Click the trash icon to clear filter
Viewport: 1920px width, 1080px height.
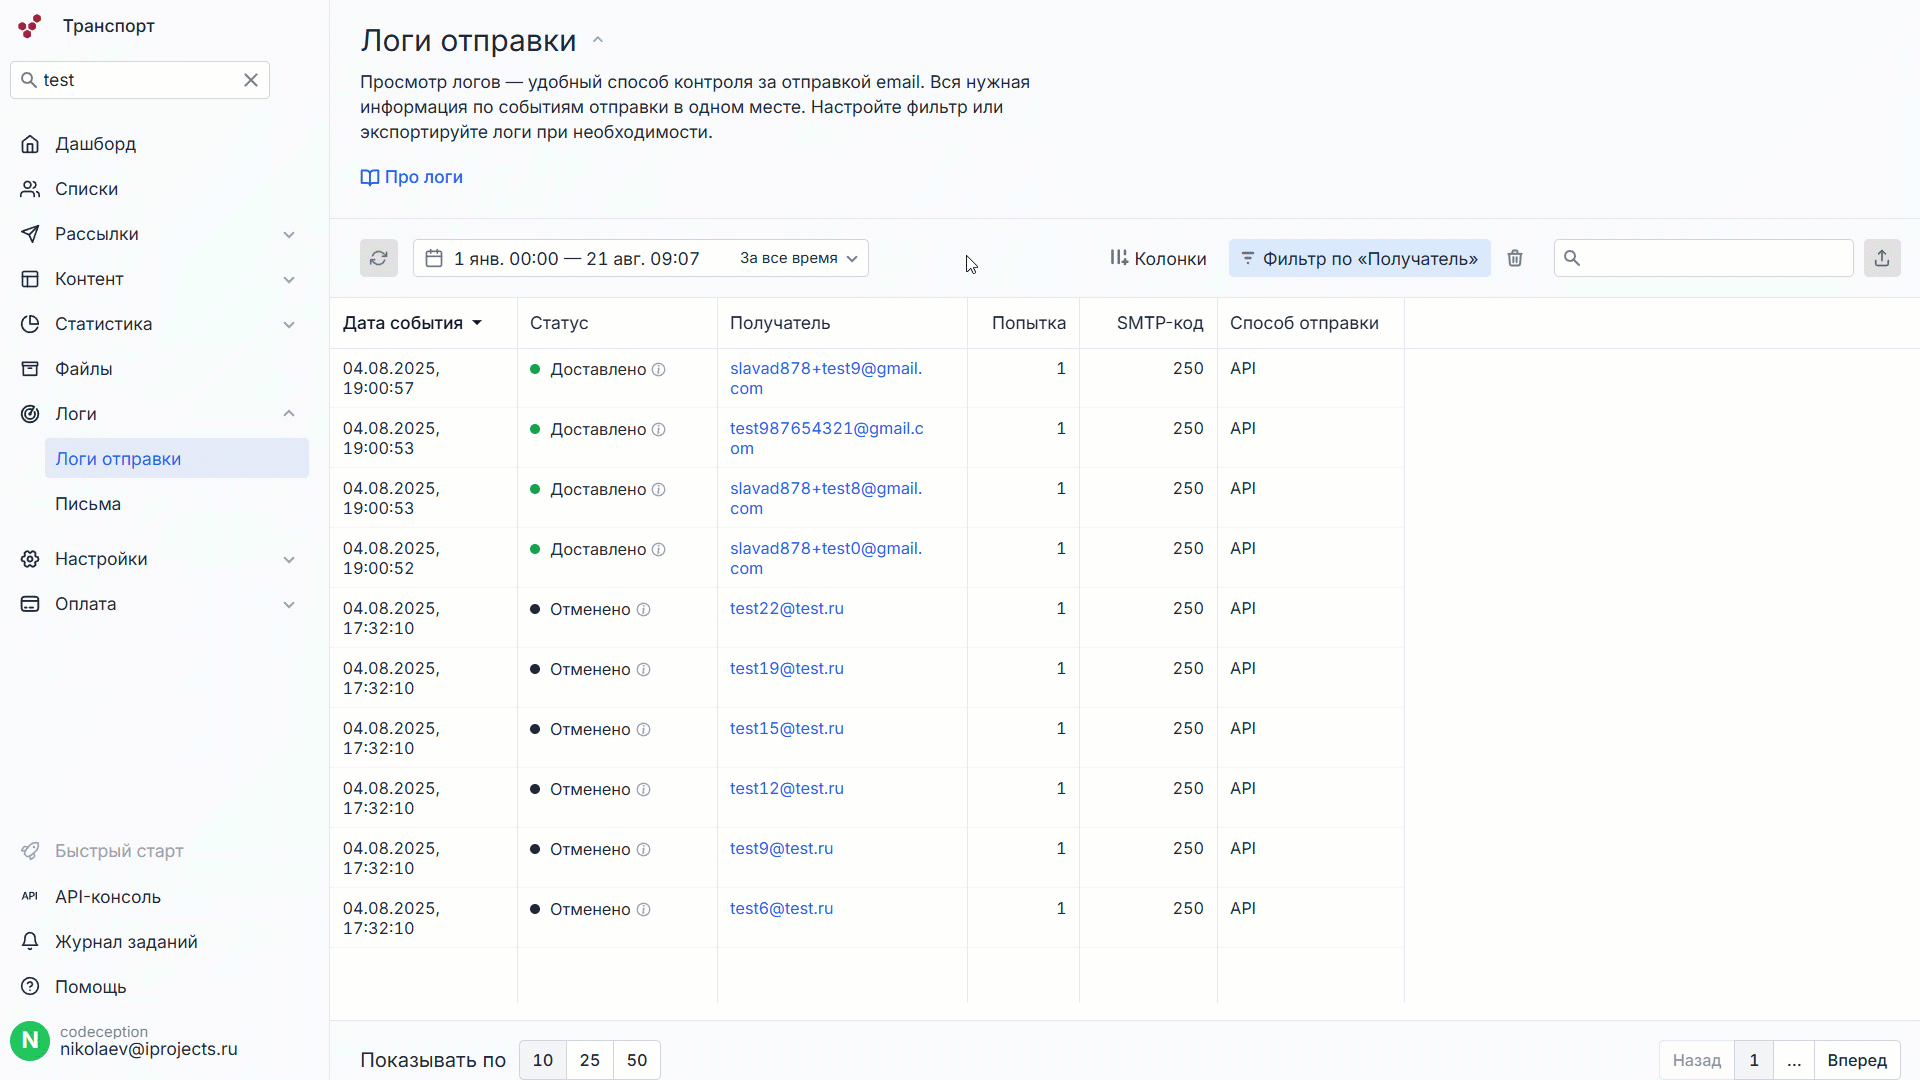tap(1515, 258)
